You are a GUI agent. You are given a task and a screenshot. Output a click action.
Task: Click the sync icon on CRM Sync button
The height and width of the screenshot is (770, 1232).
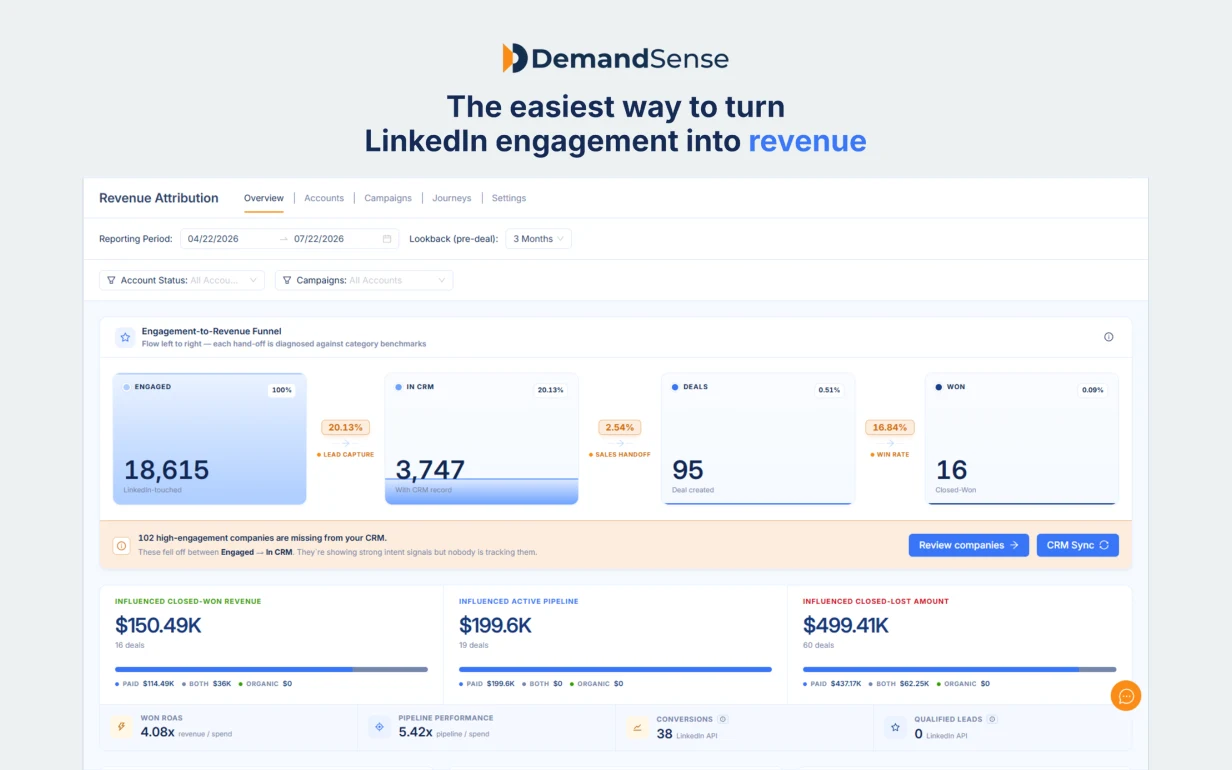click(1104, 545)
